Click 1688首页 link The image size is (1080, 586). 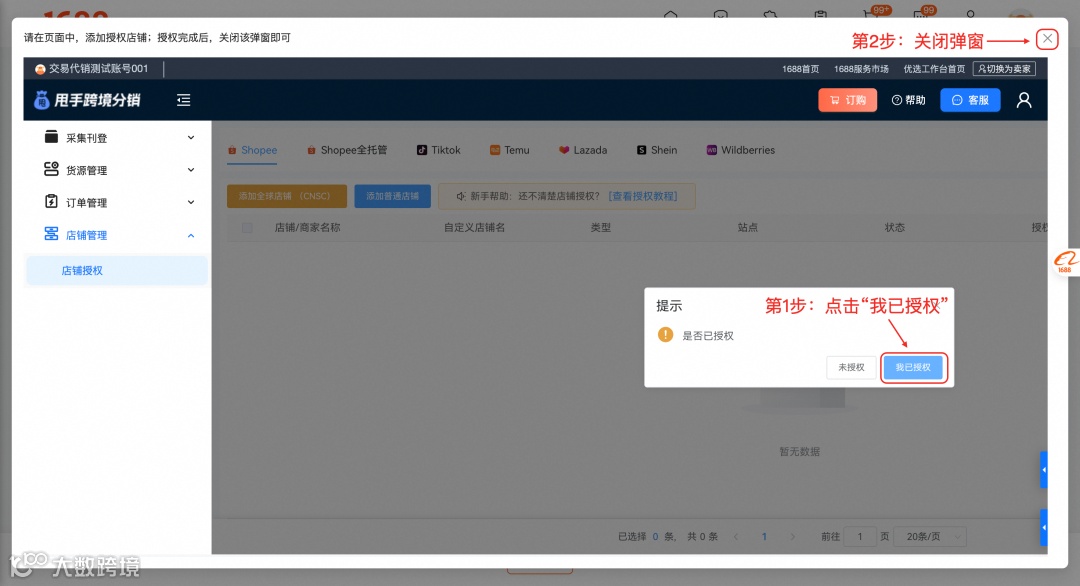[x=800, y=69]
